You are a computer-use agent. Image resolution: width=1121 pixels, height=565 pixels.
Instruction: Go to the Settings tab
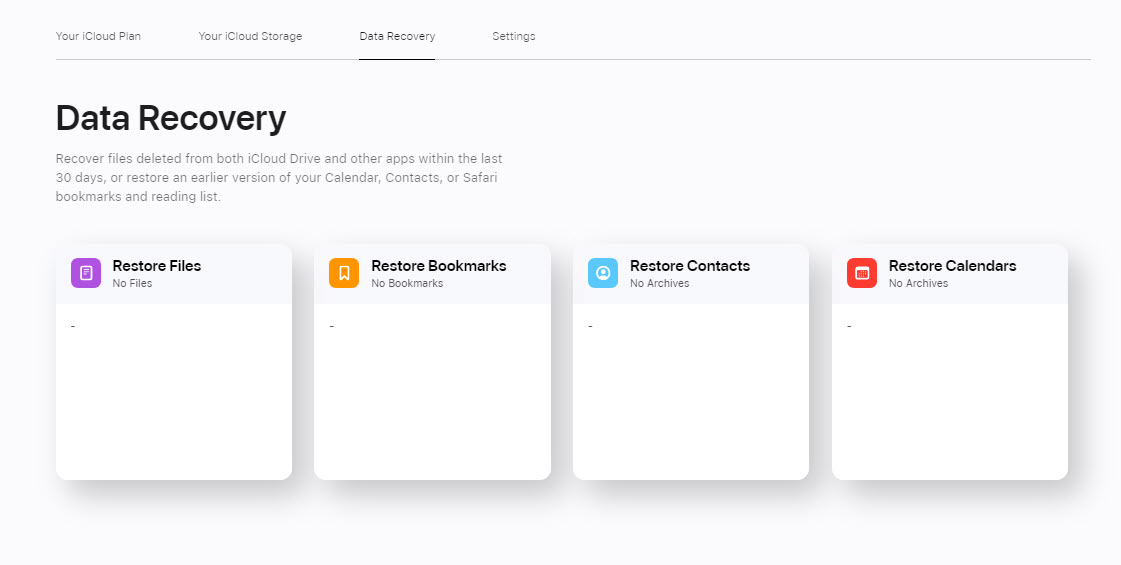point(513,36)
